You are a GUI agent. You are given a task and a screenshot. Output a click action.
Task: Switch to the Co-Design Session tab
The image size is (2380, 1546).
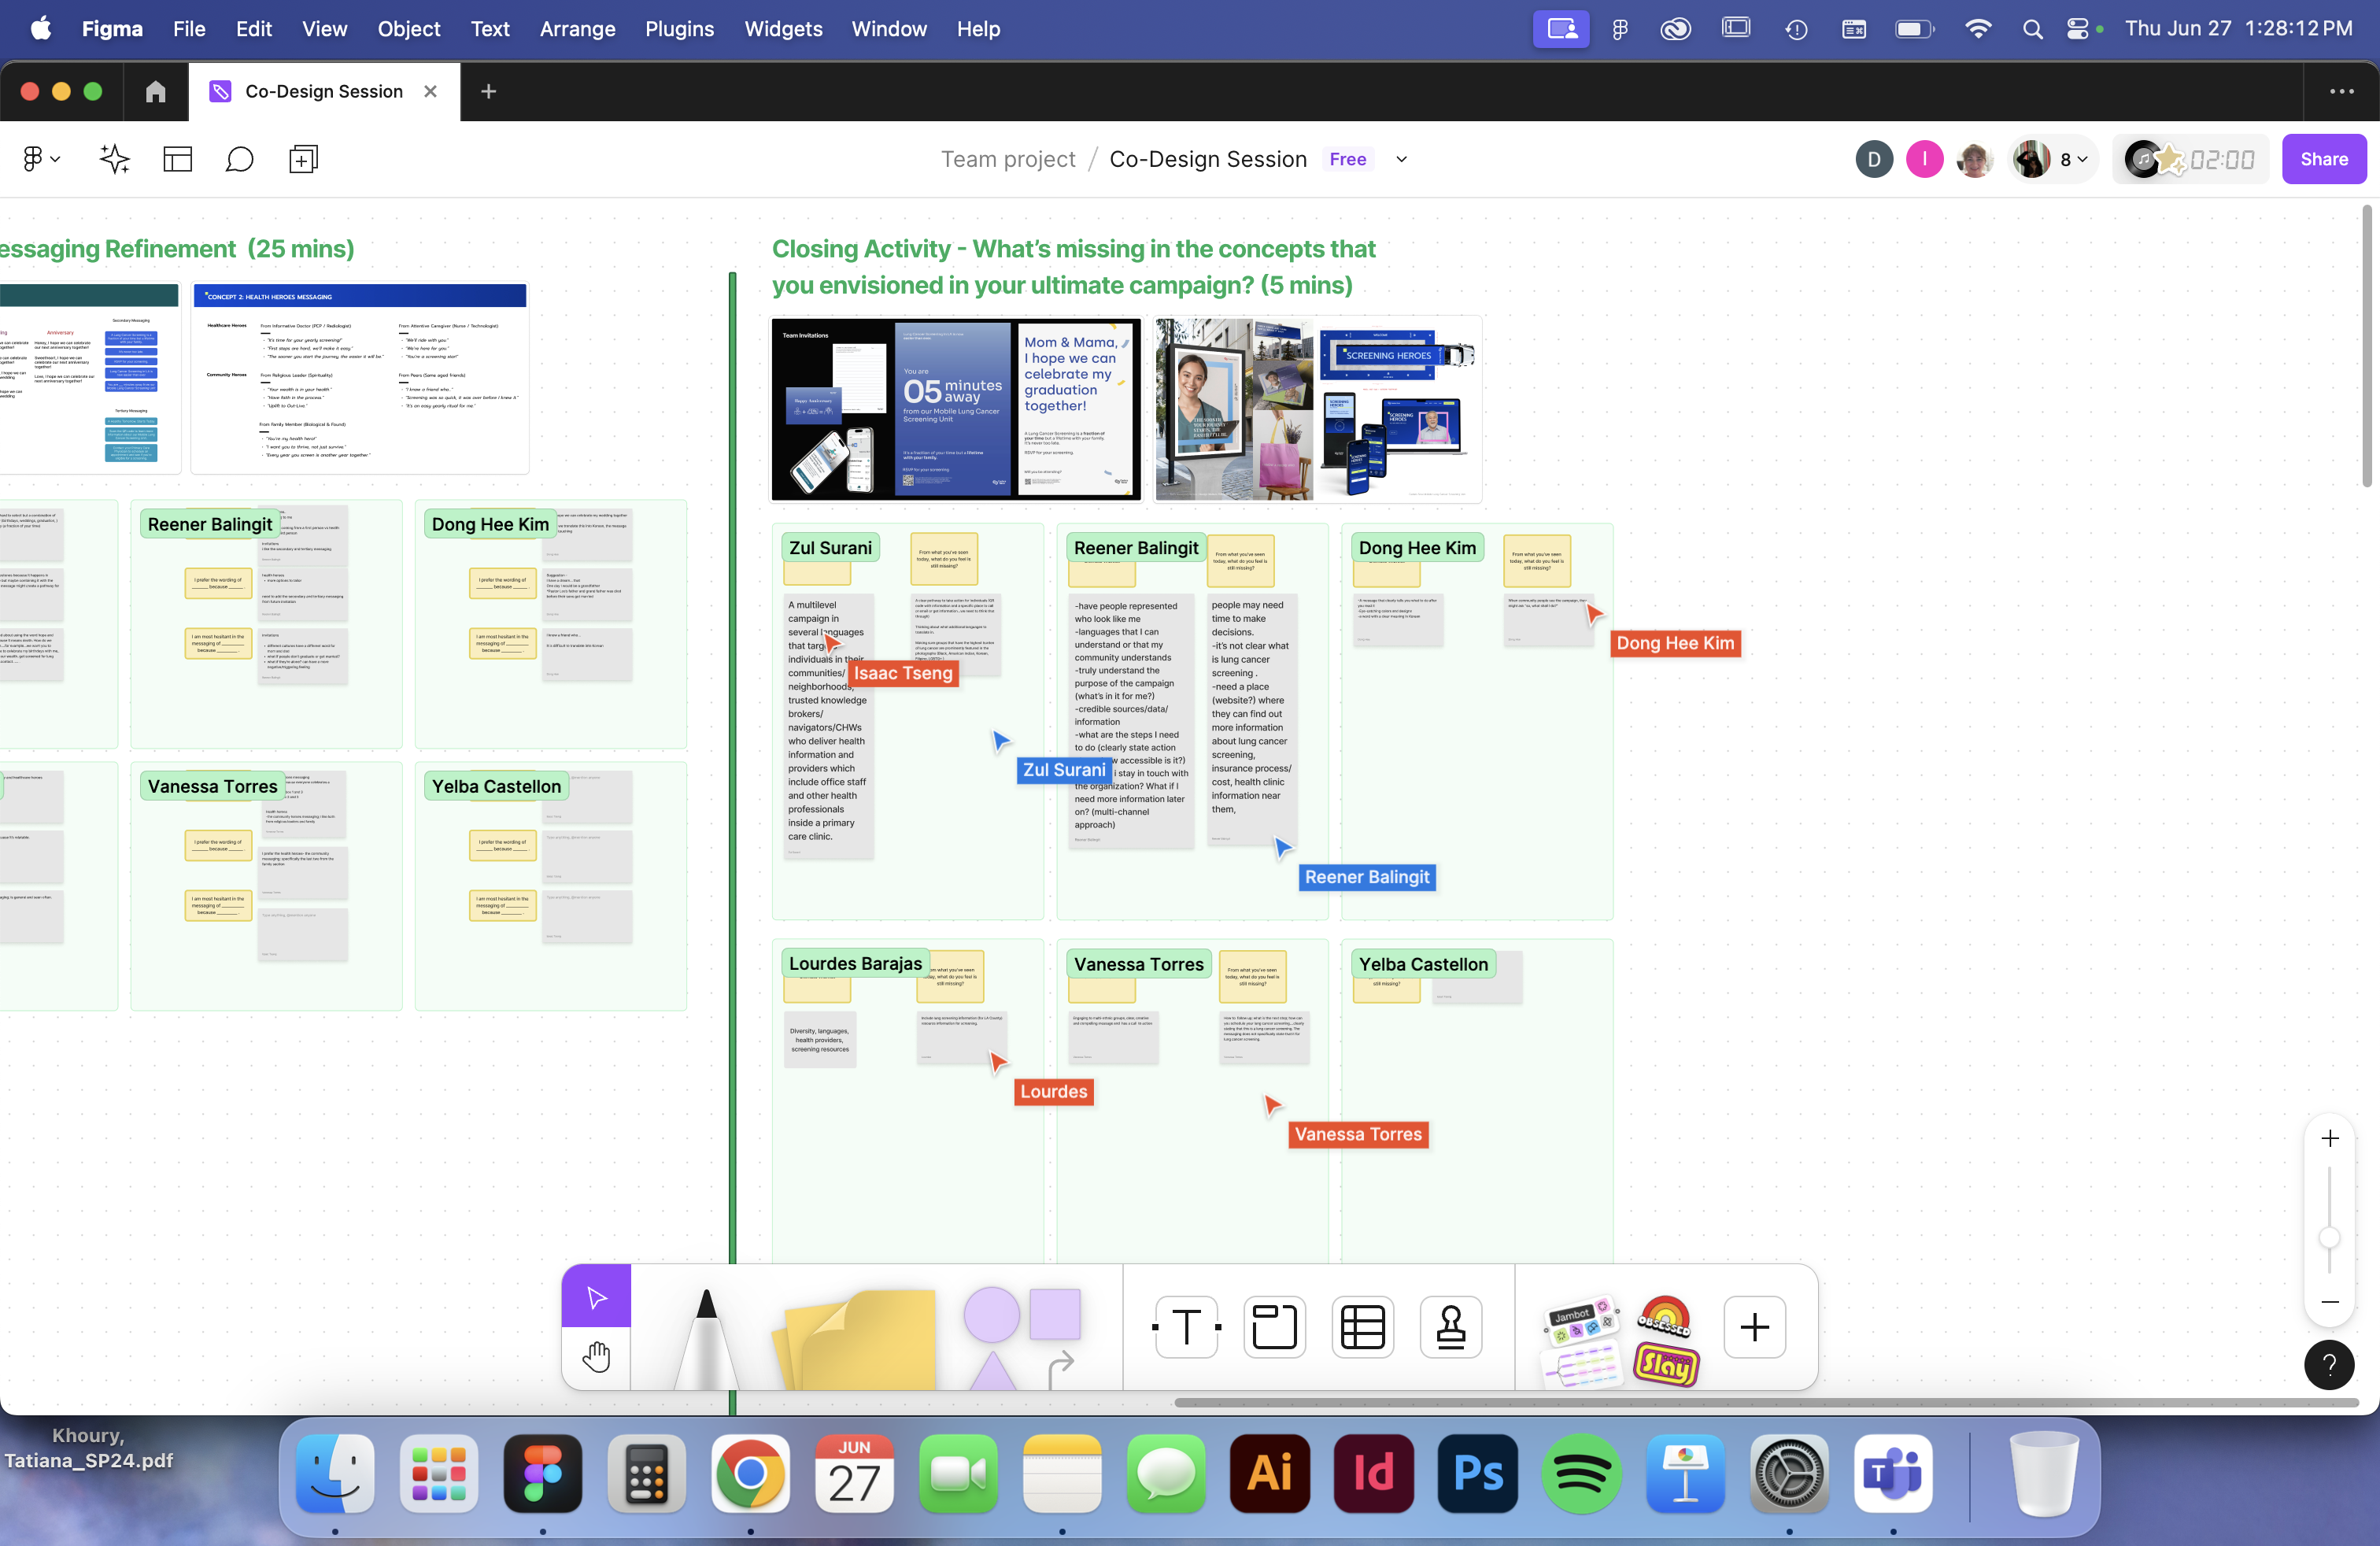[323, 91]
